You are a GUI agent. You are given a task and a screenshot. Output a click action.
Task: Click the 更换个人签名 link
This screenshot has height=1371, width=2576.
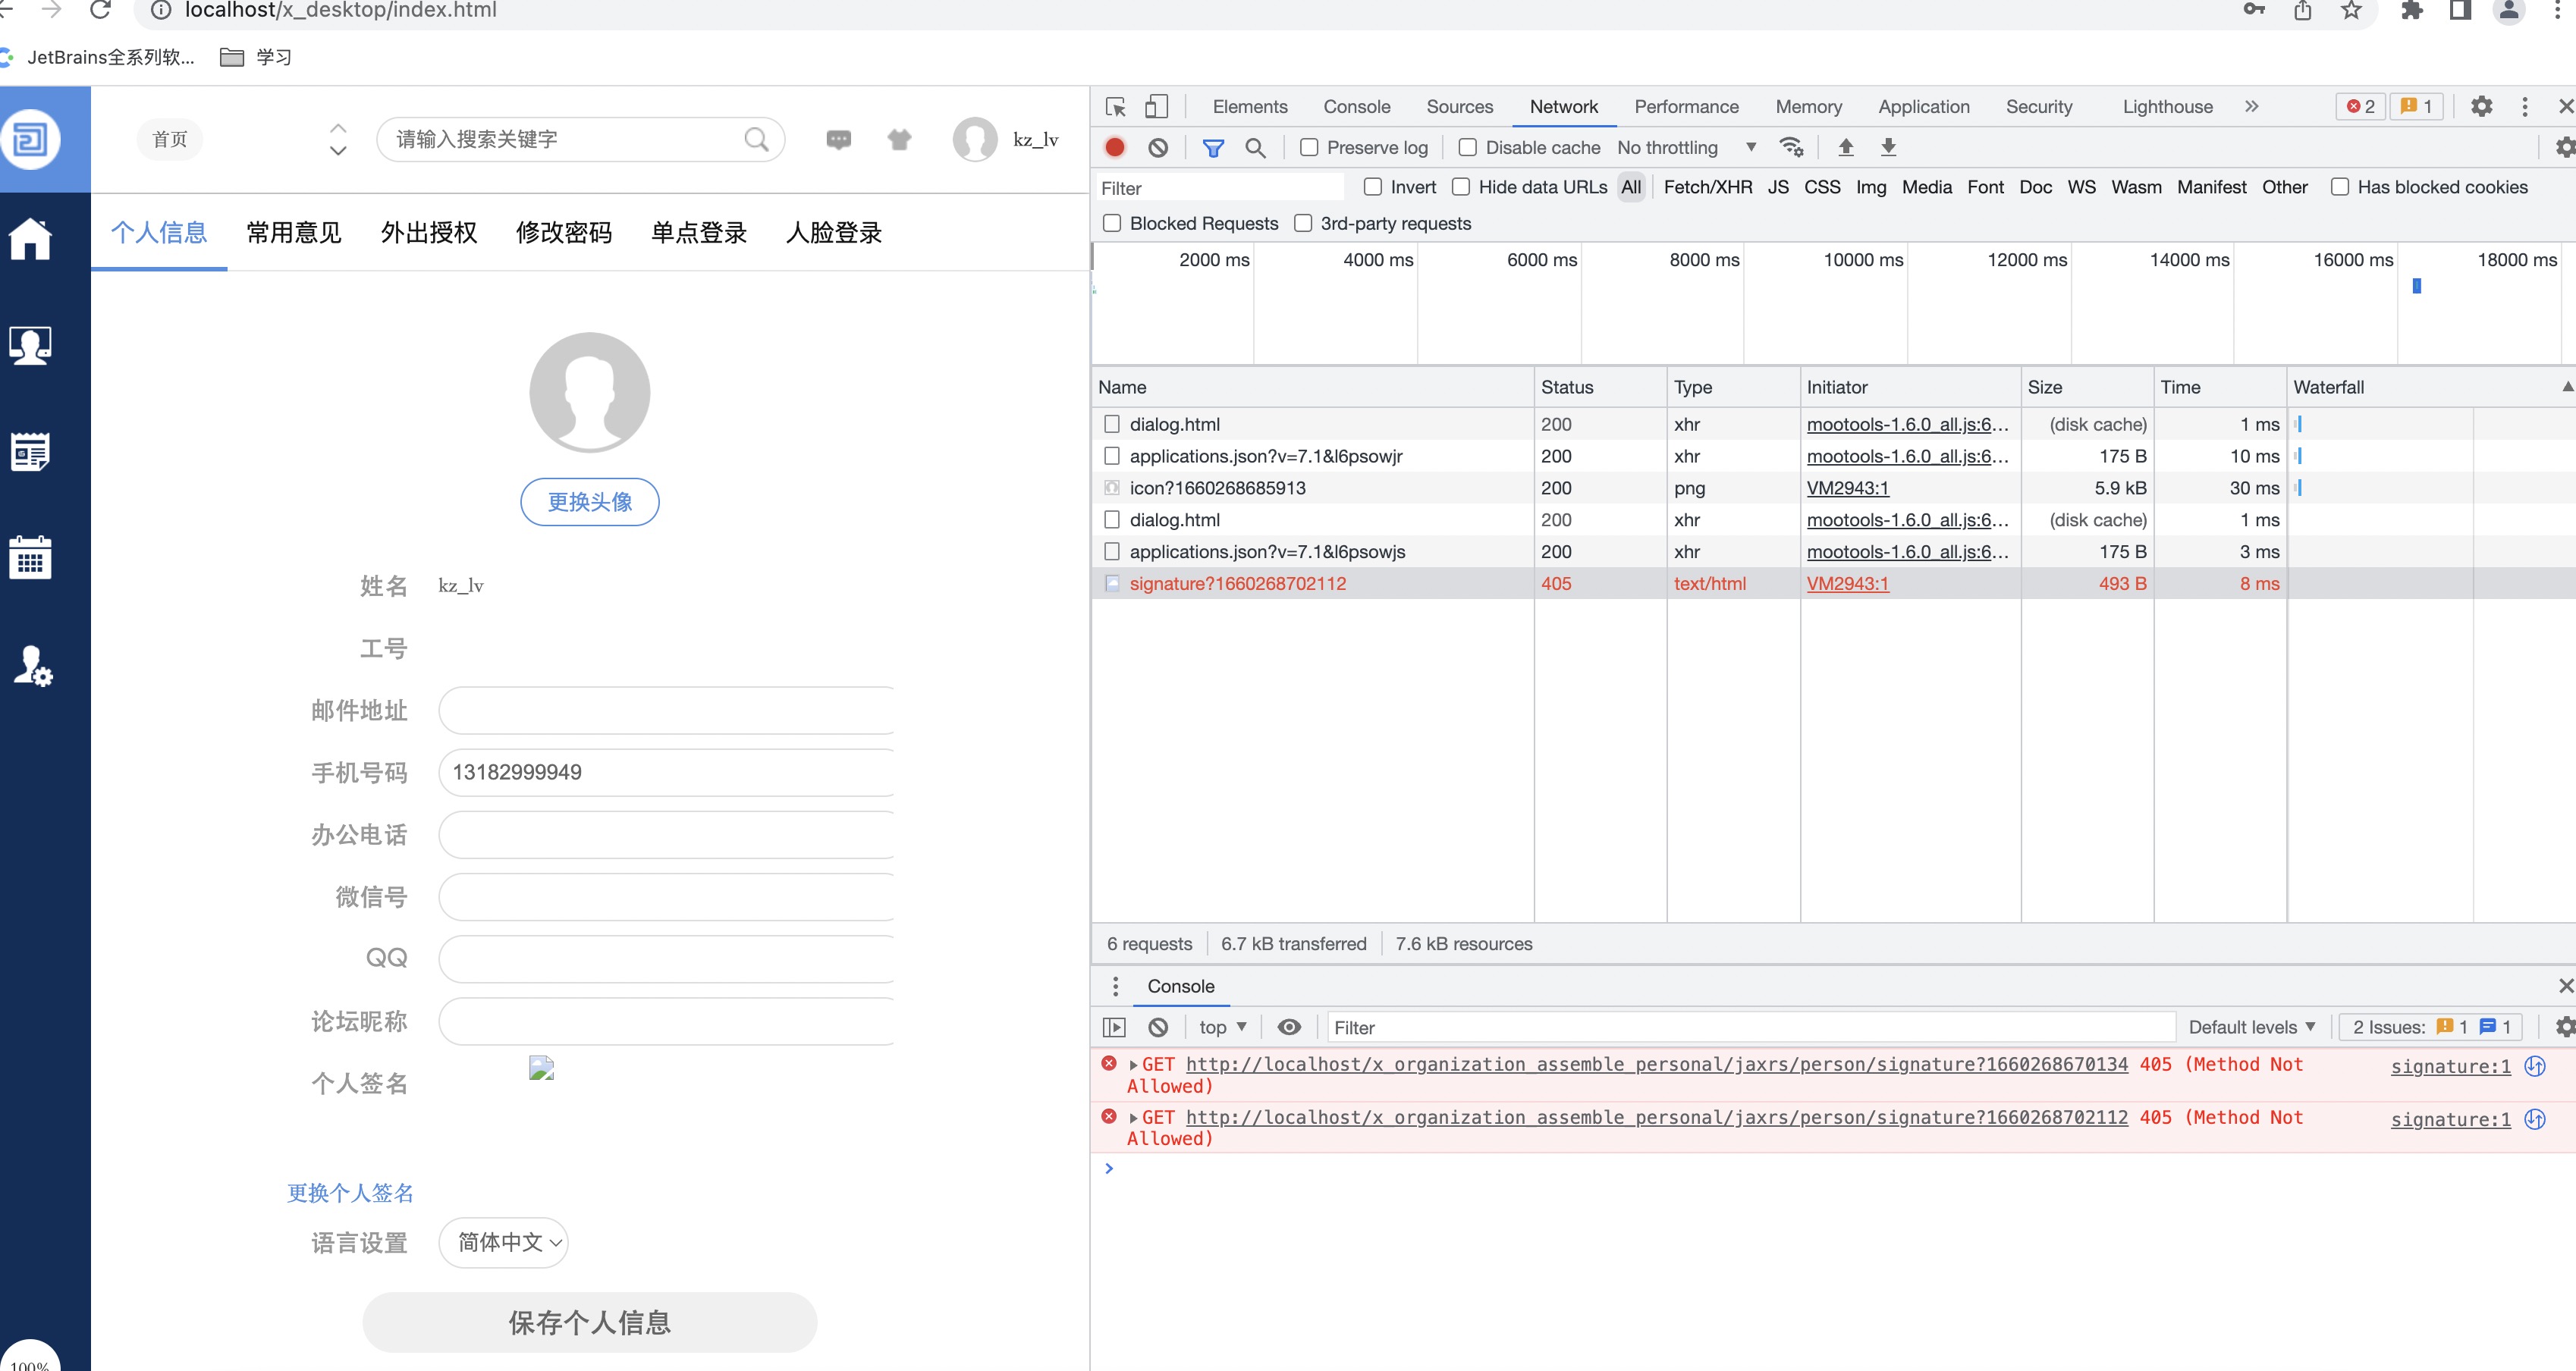pyautogui.click(x=350, y=1192)
